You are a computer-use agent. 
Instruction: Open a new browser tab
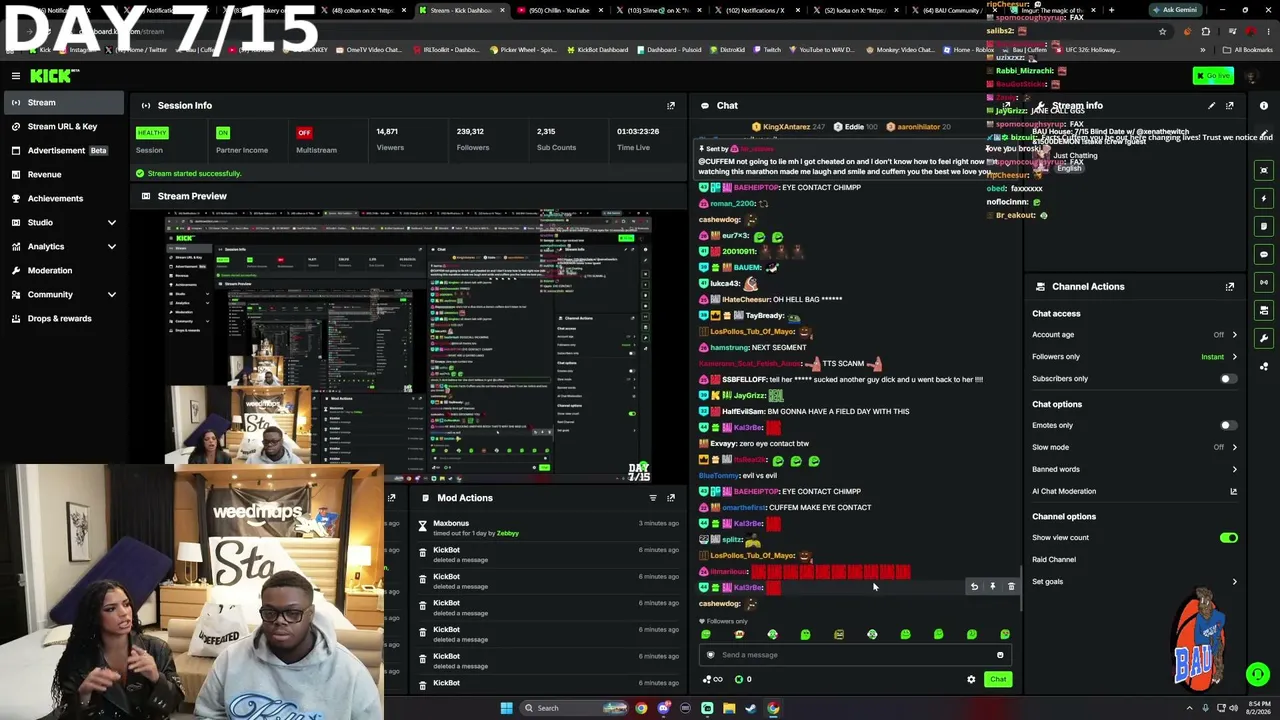click(1111, 10)
